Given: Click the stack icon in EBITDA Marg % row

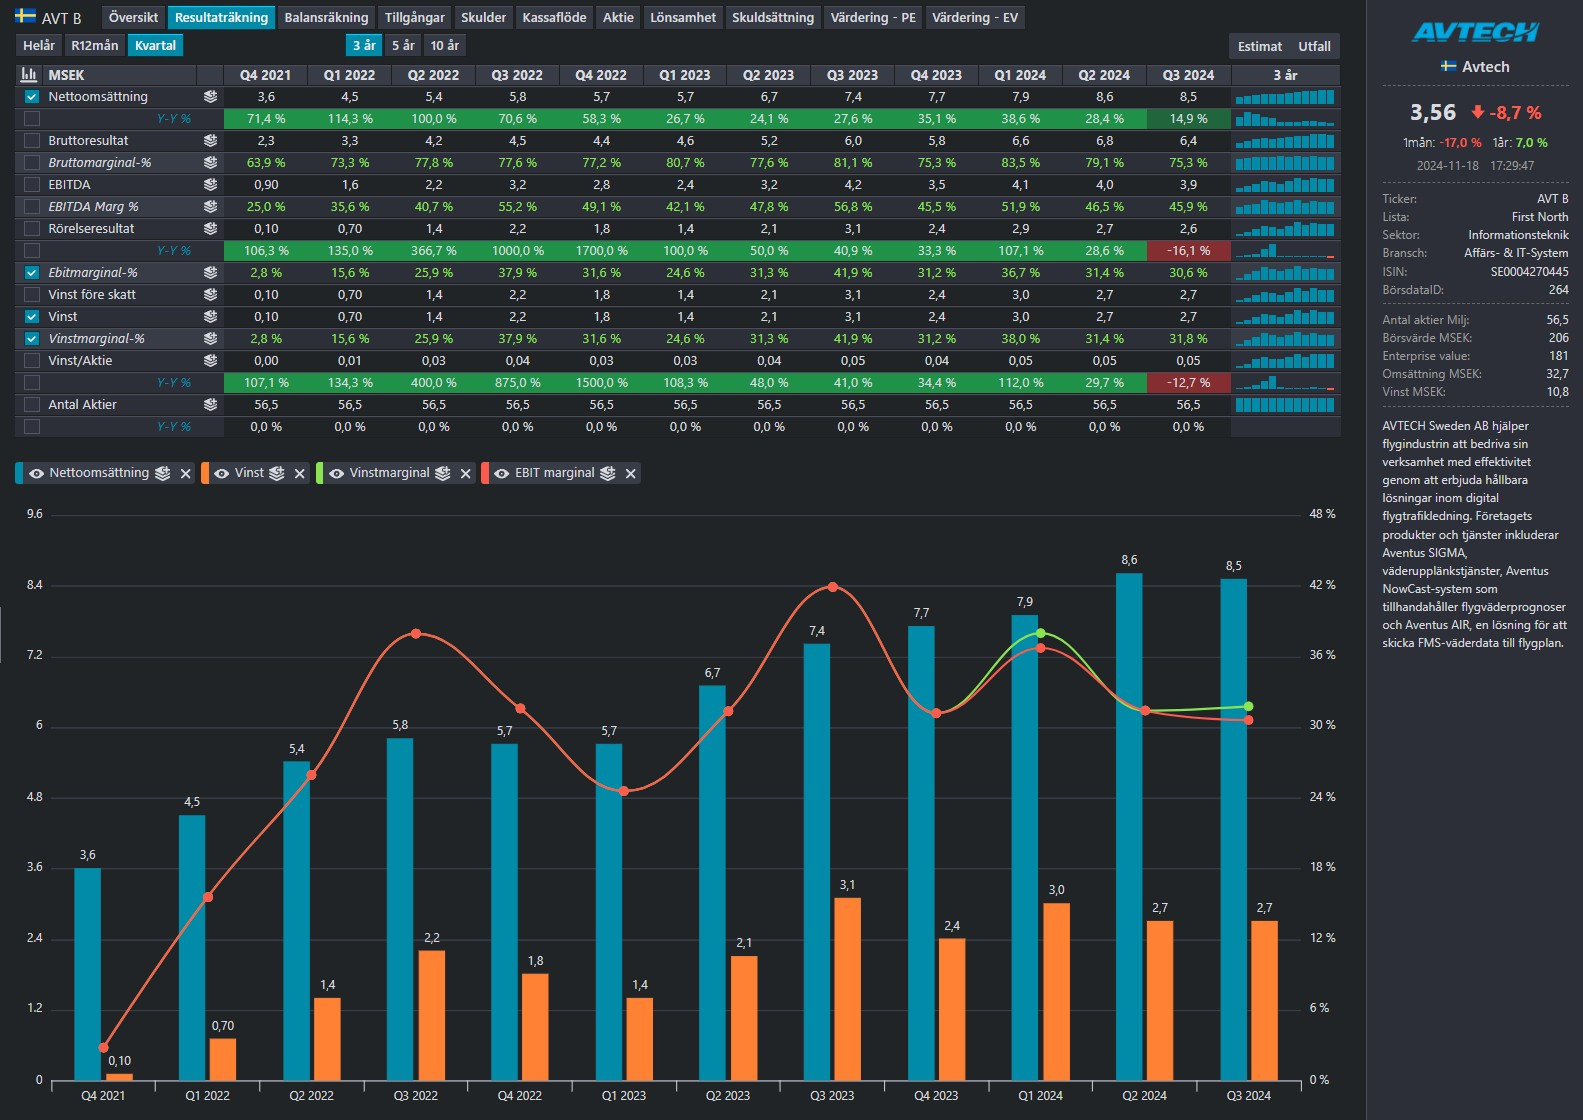Looking at the screenshot, I should click(210, 207).
